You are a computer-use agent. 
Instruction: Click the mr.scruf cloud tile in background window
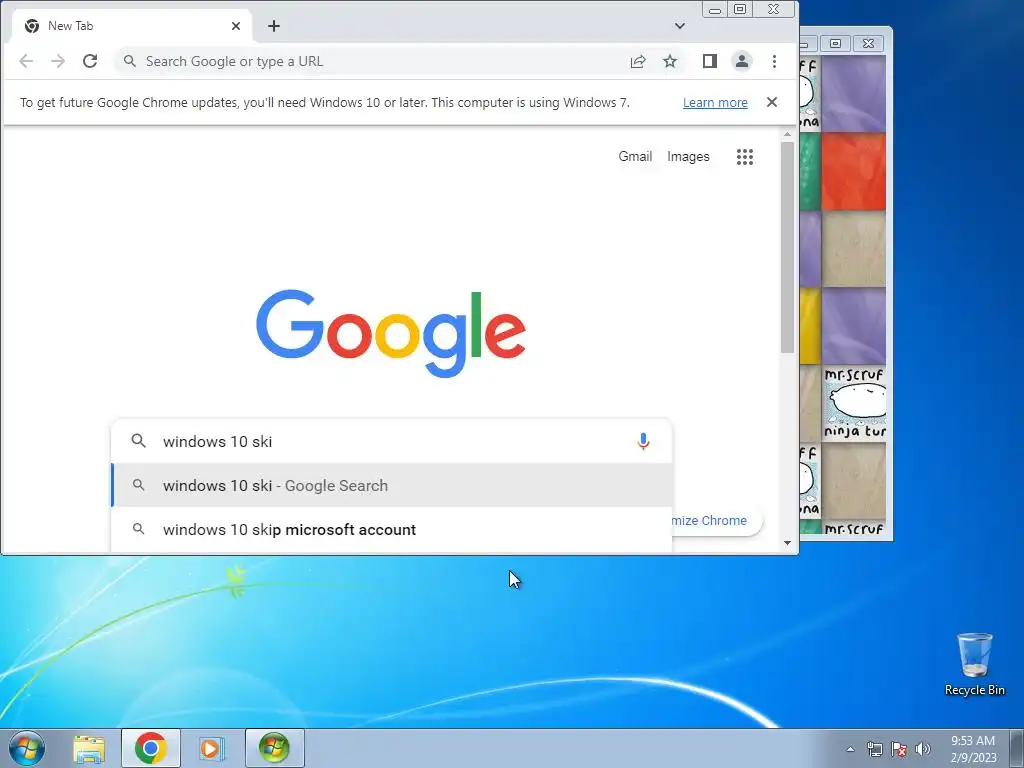(854, 403)
